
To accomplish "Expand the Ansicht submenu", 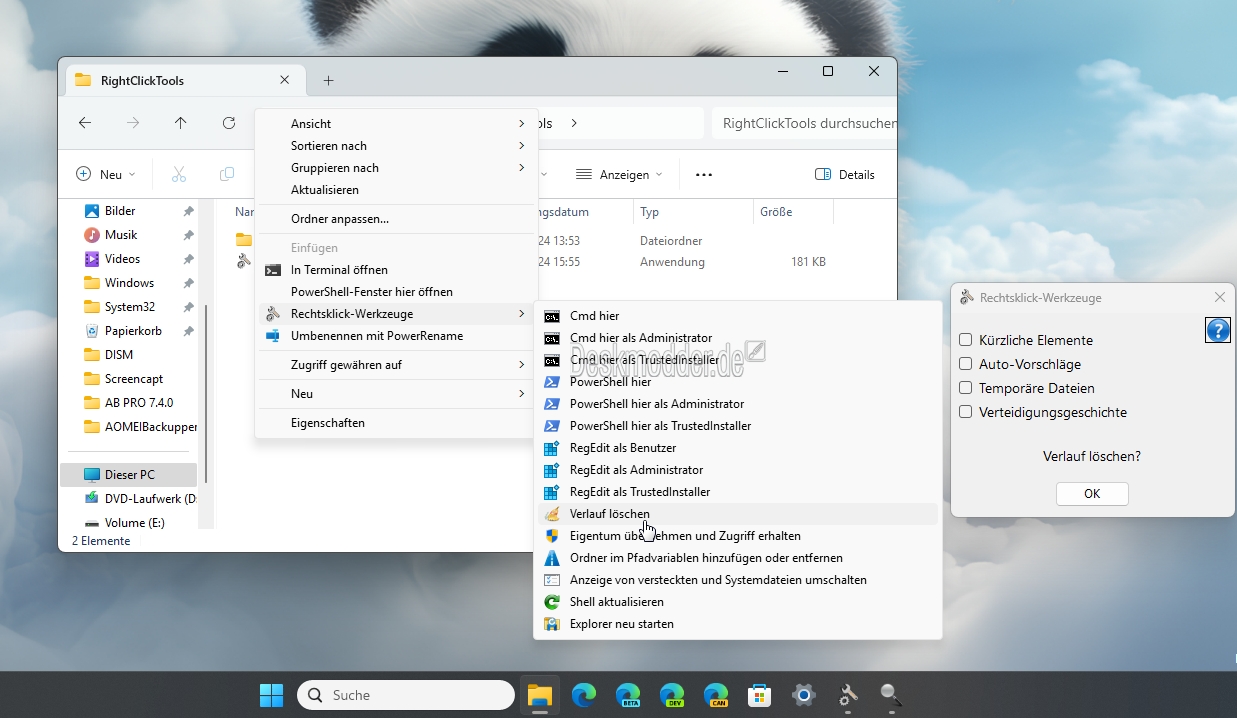I will [x=397, y=124].
